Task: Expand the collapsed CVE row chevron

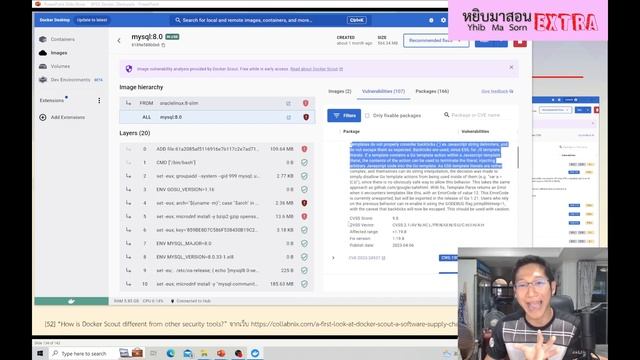Action: click(333, 258)
